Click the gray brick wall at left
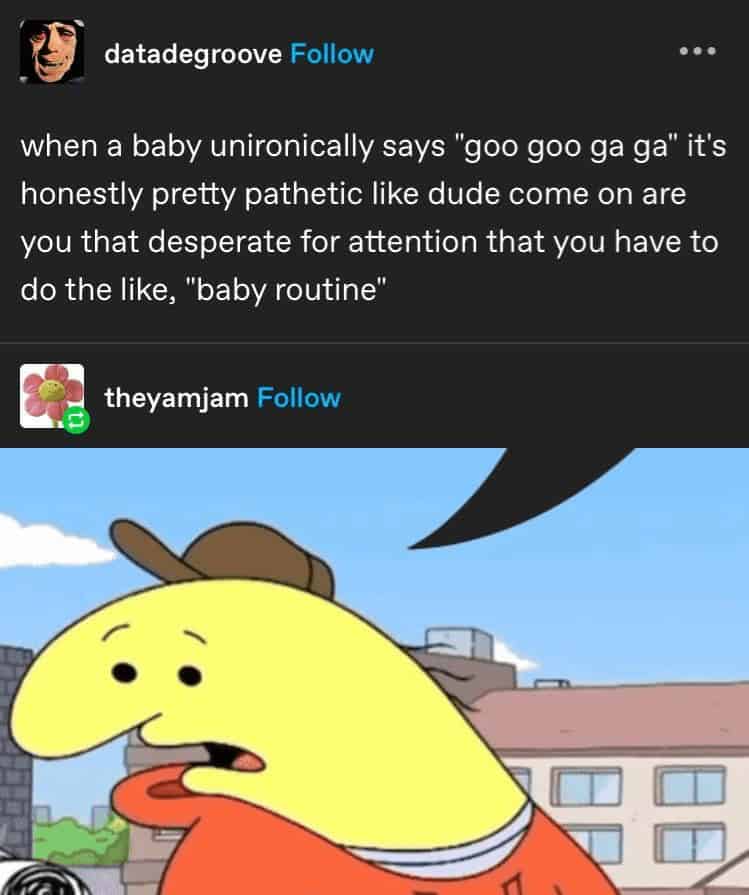 pos(16,753)
